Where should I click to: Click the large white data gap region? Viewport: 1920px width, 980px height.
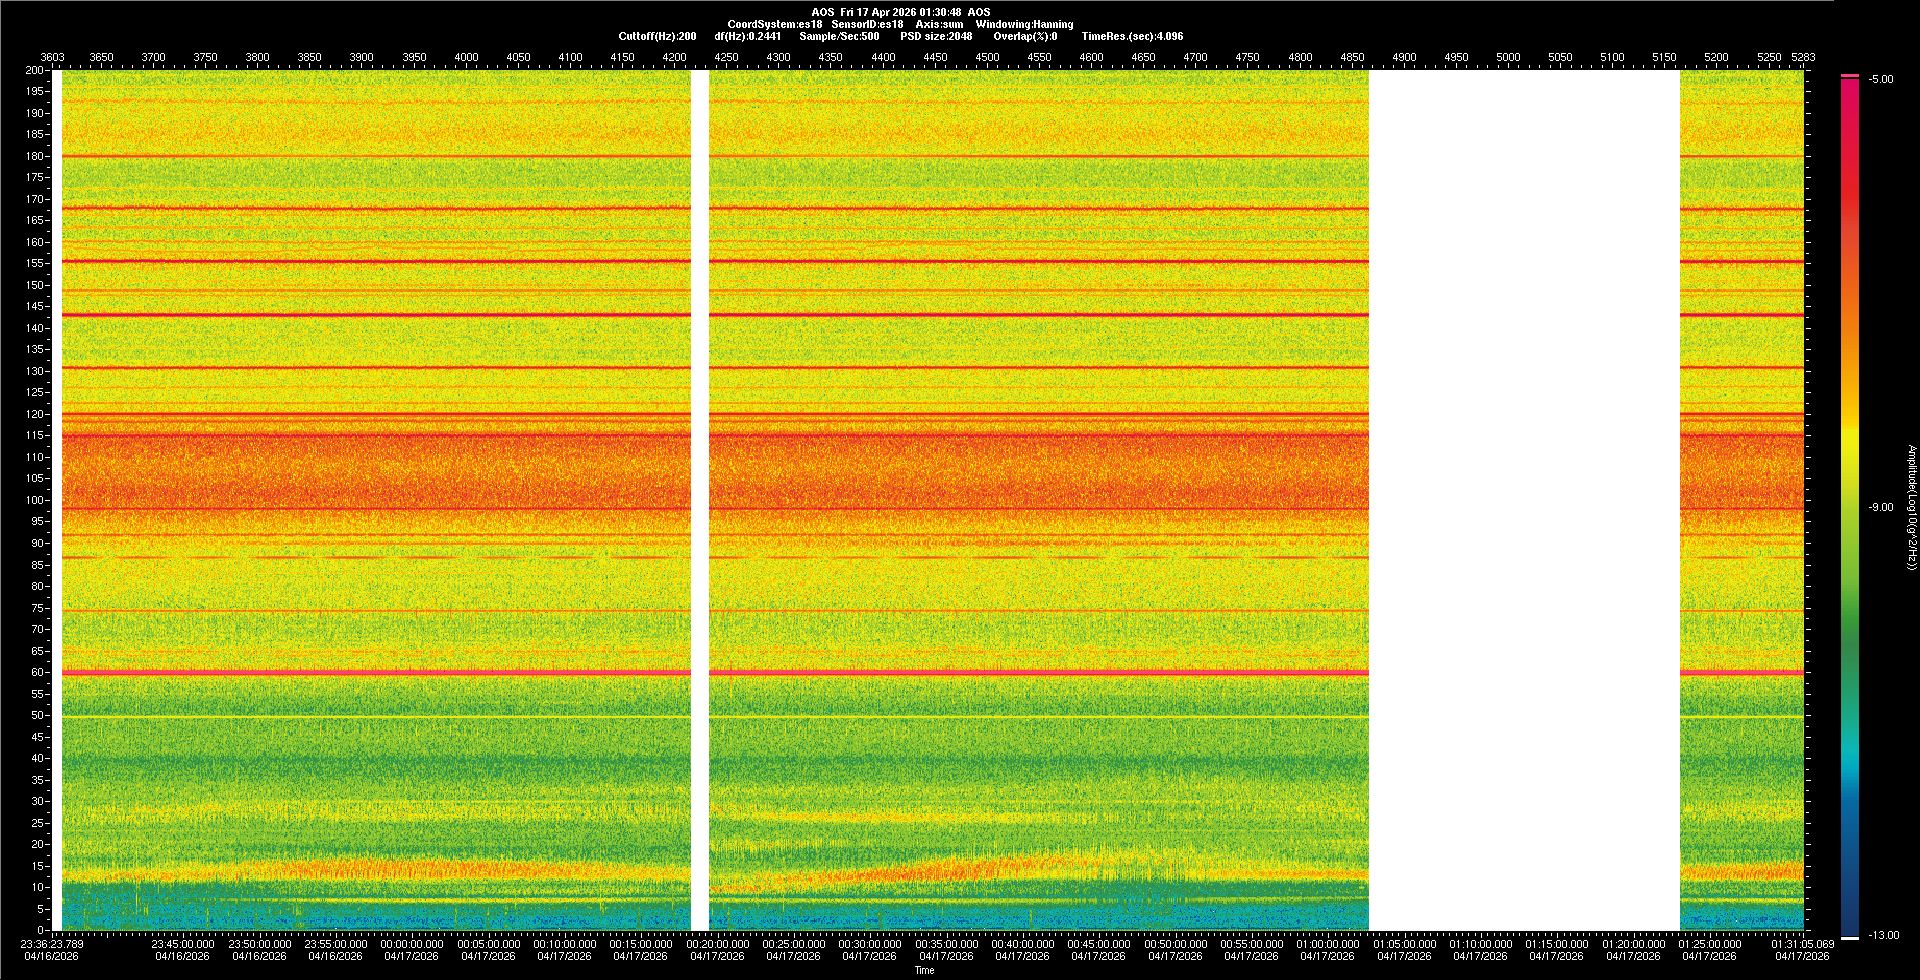tap(1523, 500)
